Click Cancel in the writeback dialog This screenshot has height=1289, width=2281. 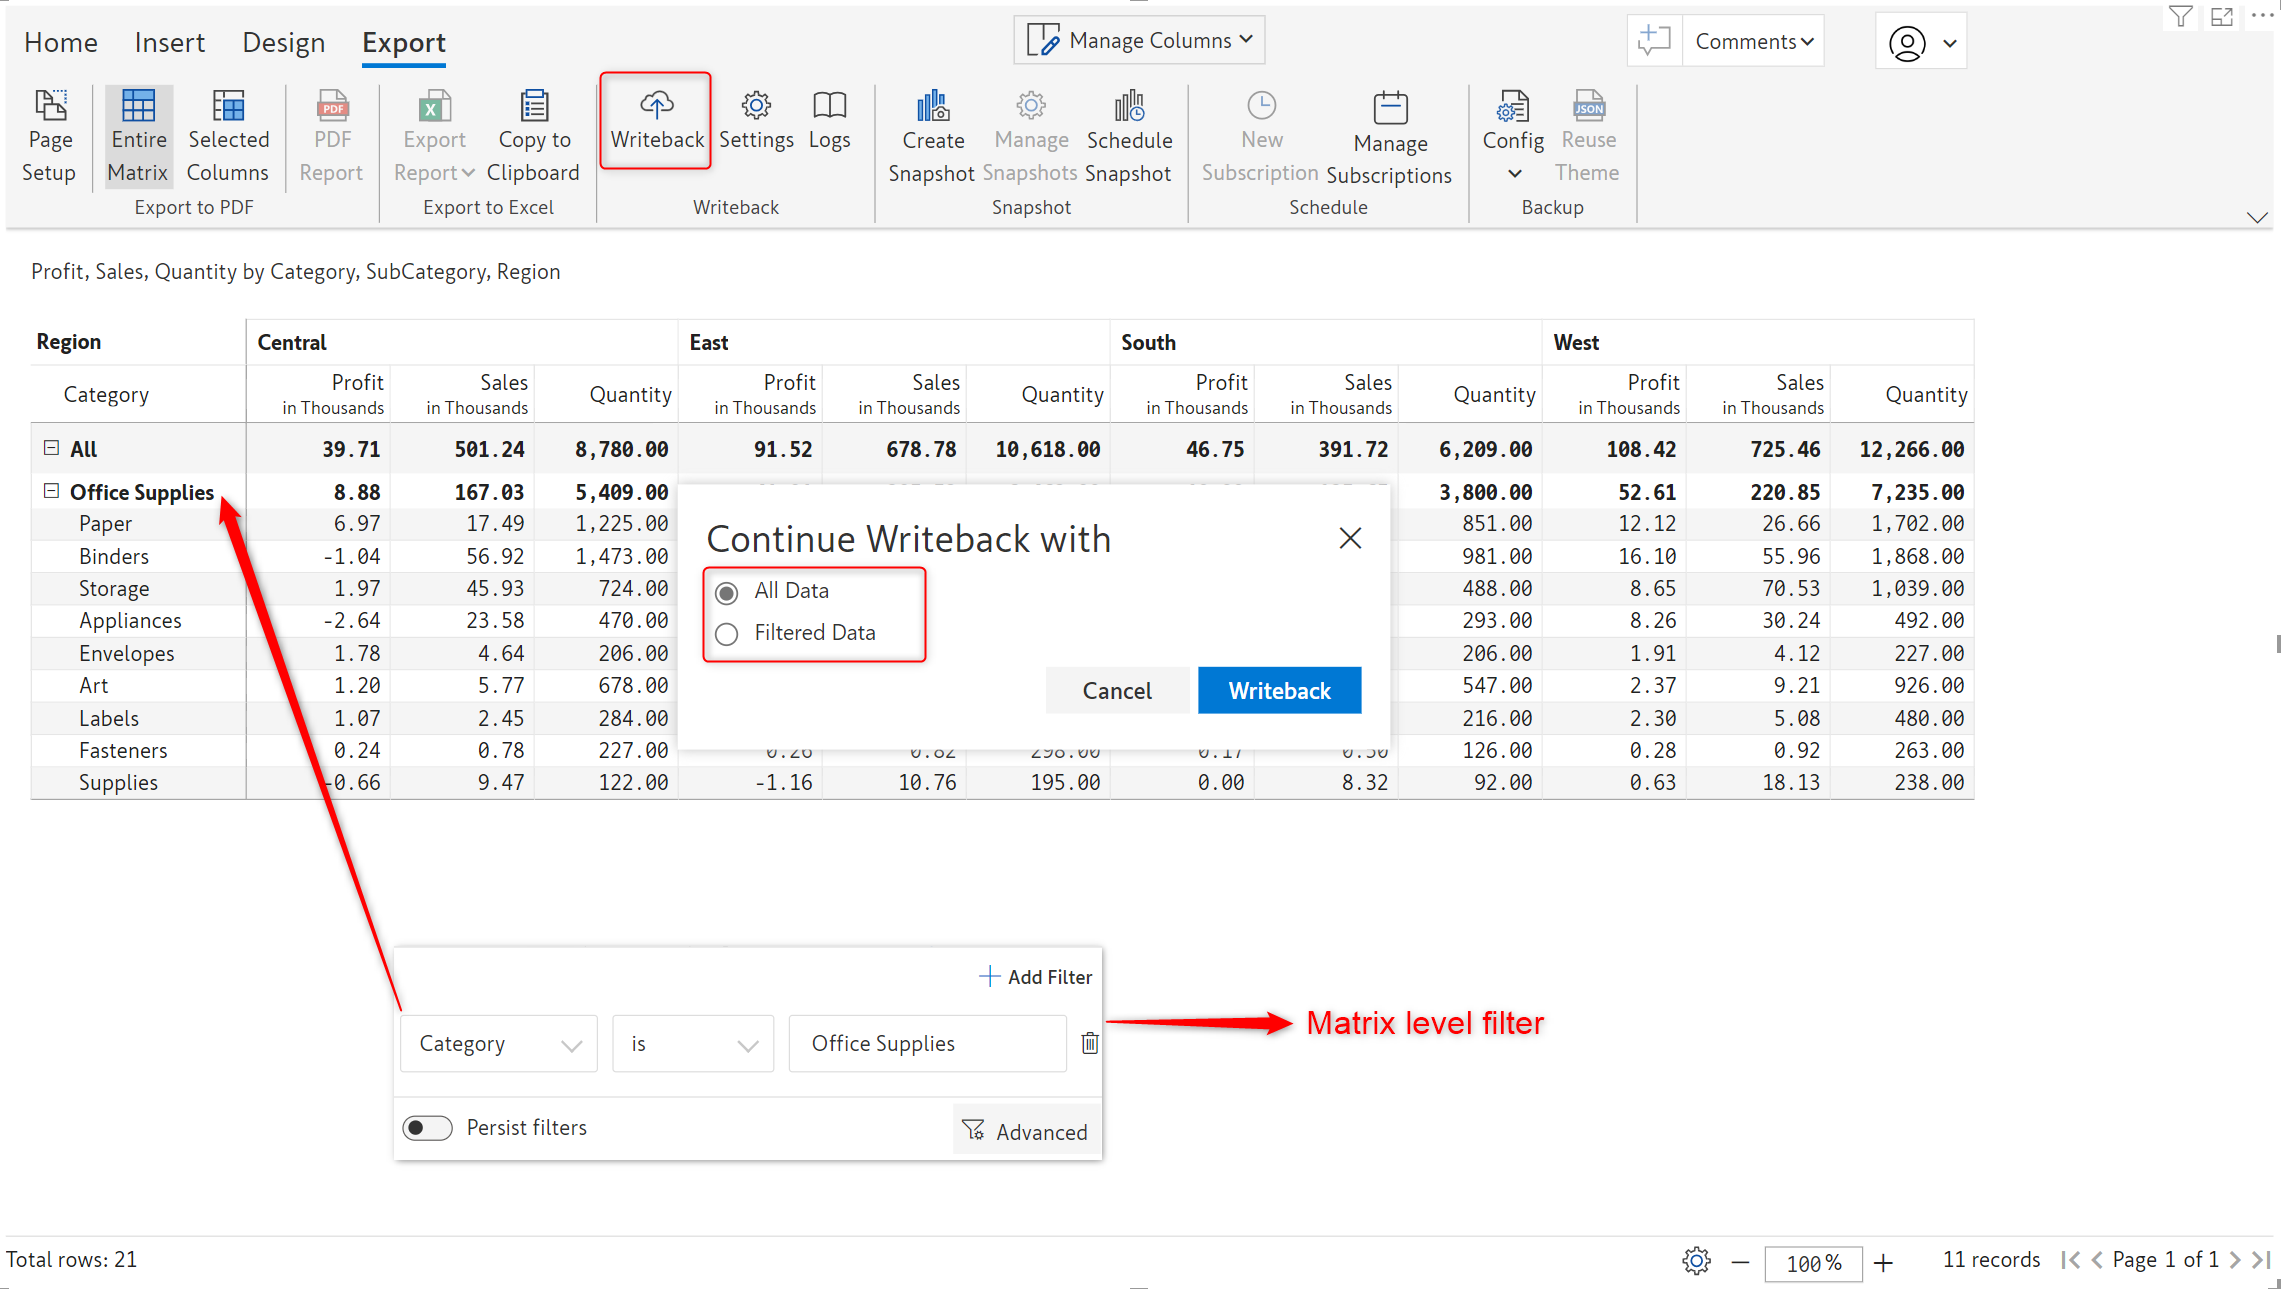1116,690
